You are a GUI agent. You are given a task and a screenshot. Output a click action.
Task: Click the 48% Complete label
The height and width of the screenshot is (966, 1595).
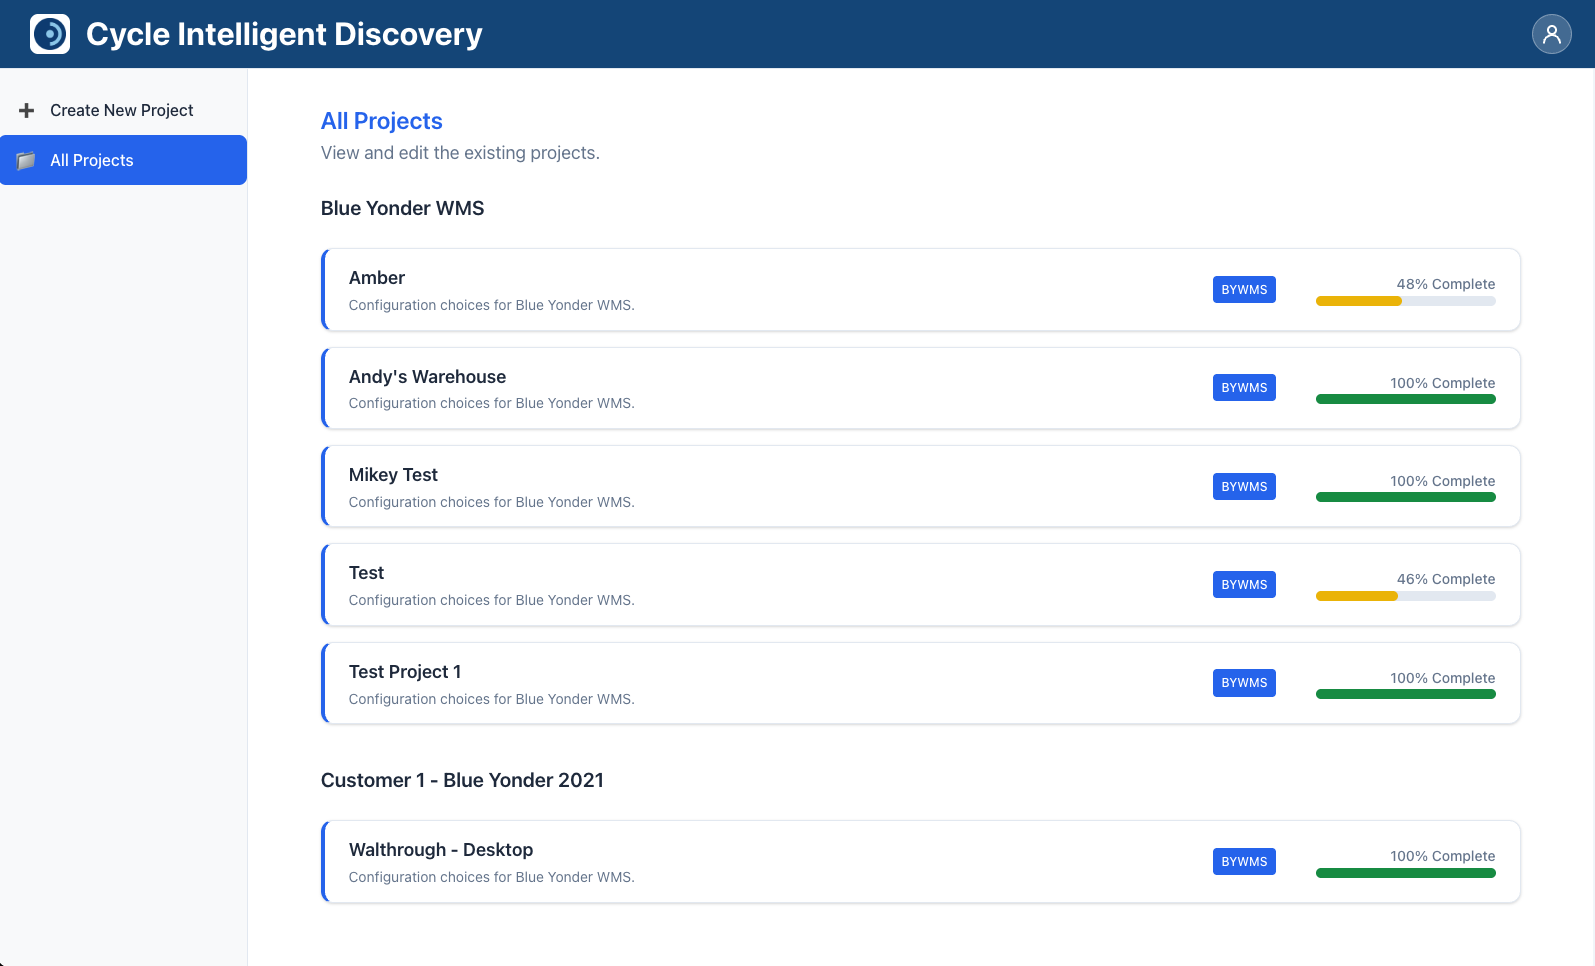click(x=1446, y=284)
